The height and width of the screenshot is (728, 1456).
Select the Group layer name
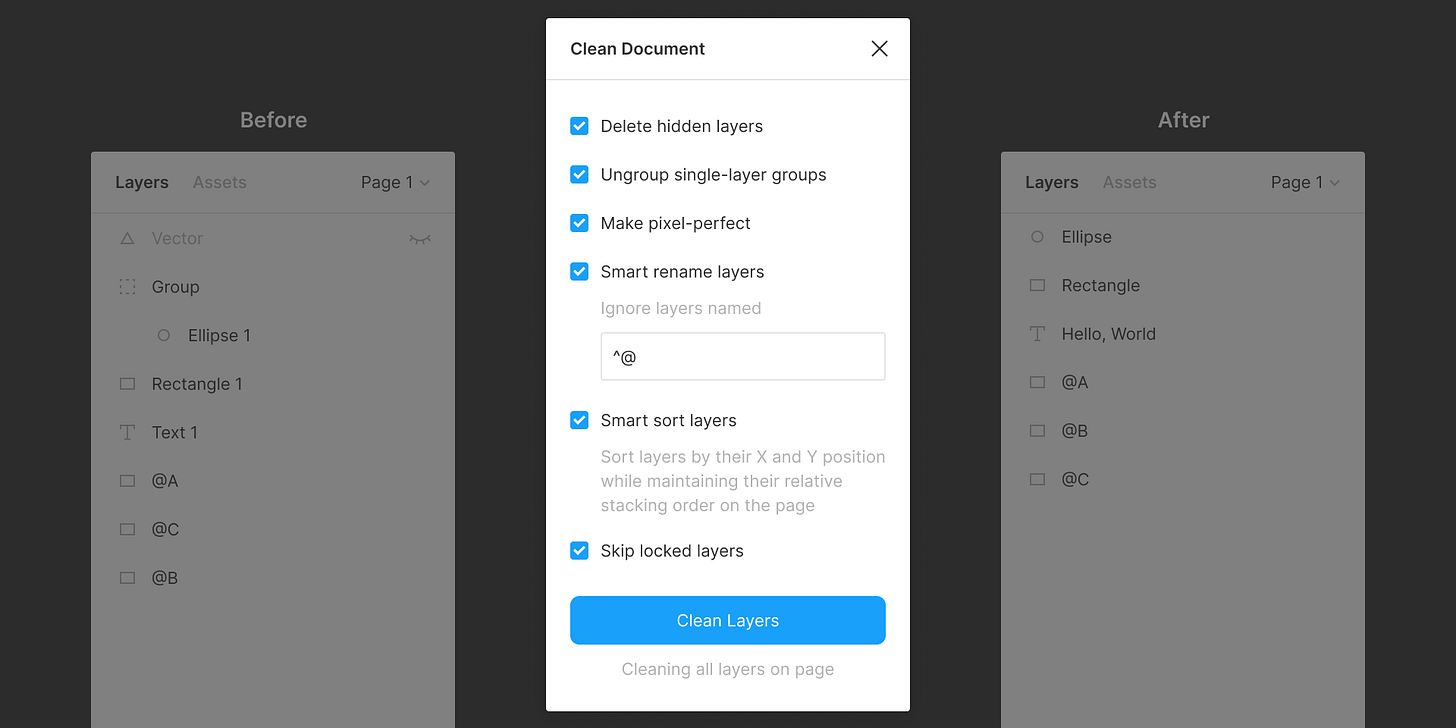[175, 287]
